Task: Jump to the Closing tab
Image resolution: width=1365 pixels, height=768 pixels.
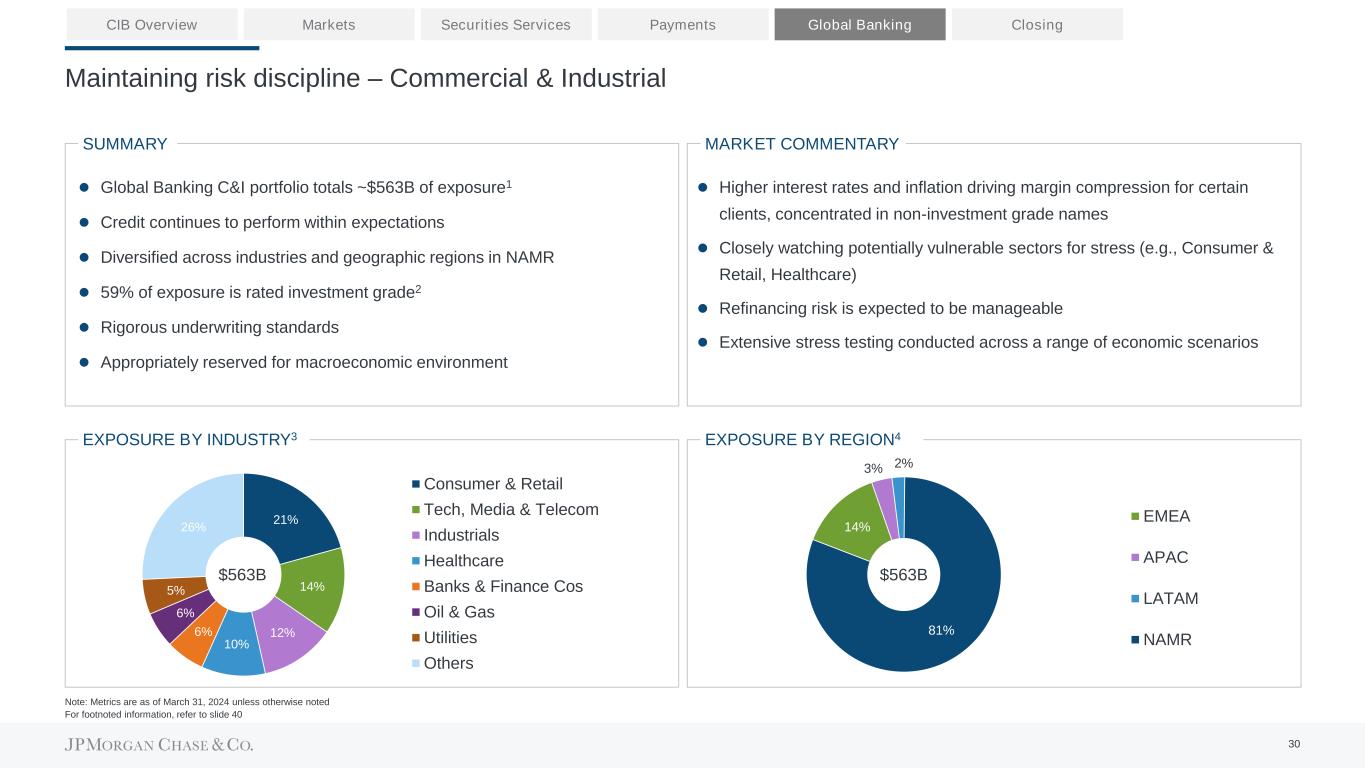Action: 1037,24
